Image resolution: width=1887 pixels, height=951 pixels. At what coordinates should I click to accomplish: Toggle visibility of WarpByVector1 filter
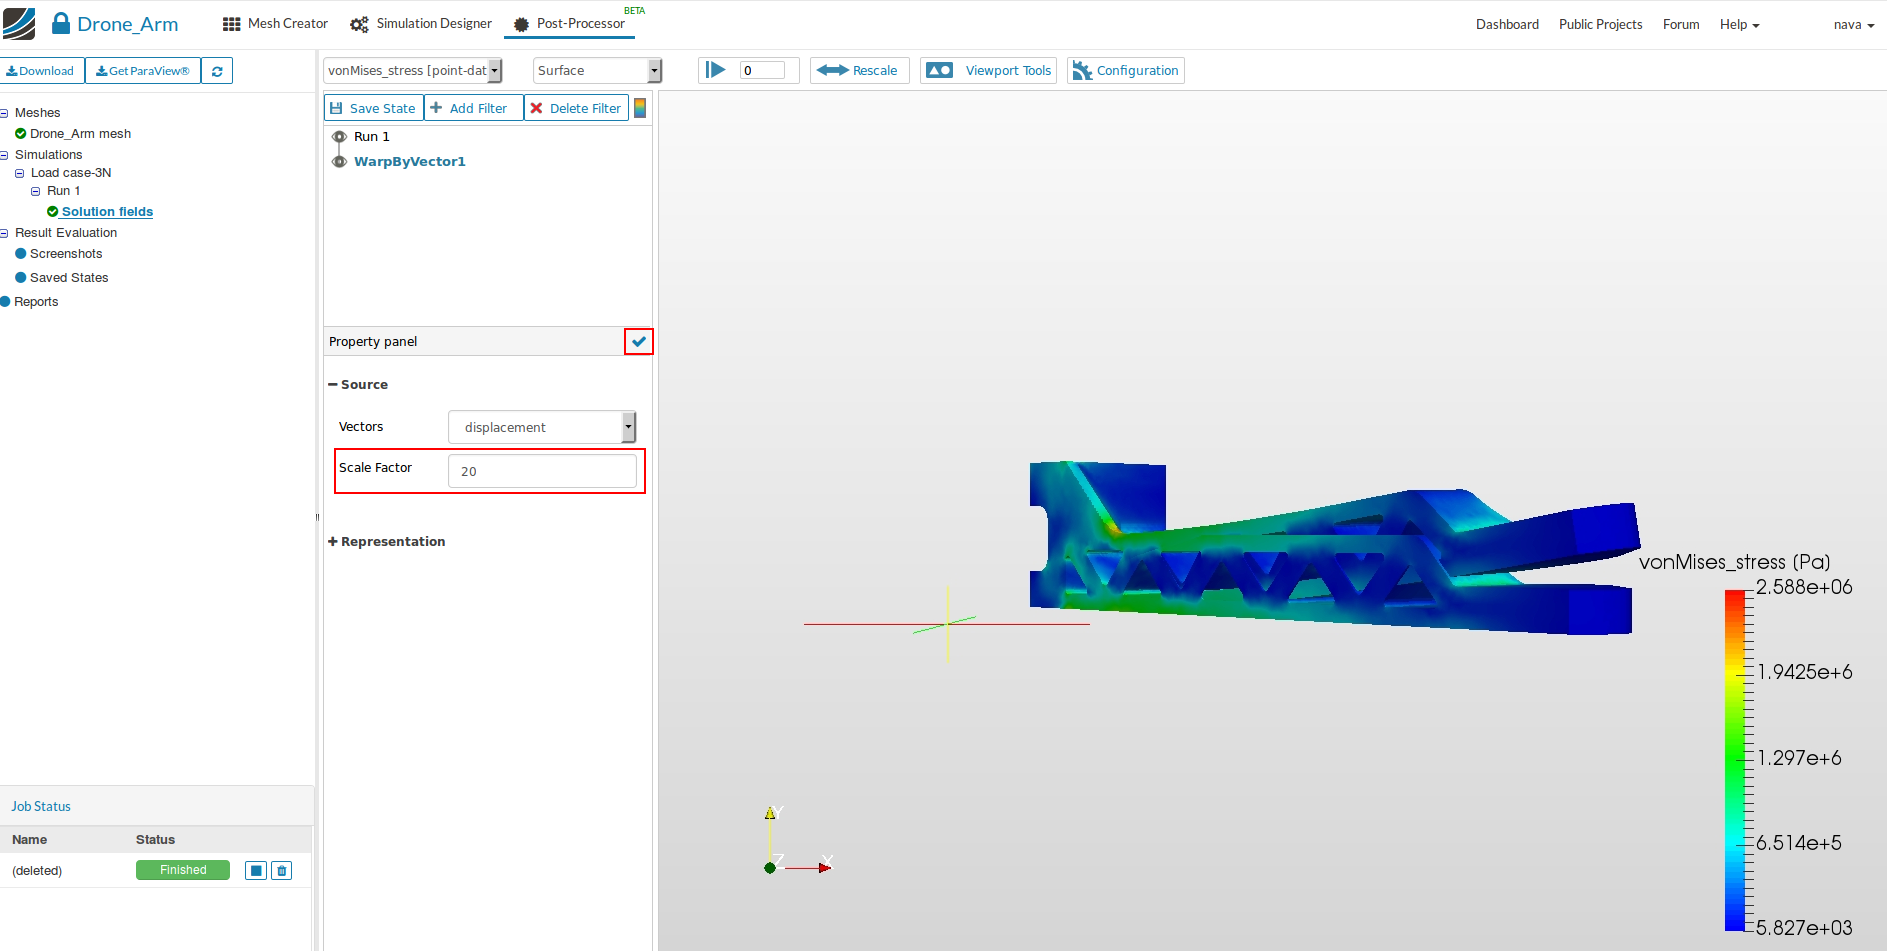(339, 162)
